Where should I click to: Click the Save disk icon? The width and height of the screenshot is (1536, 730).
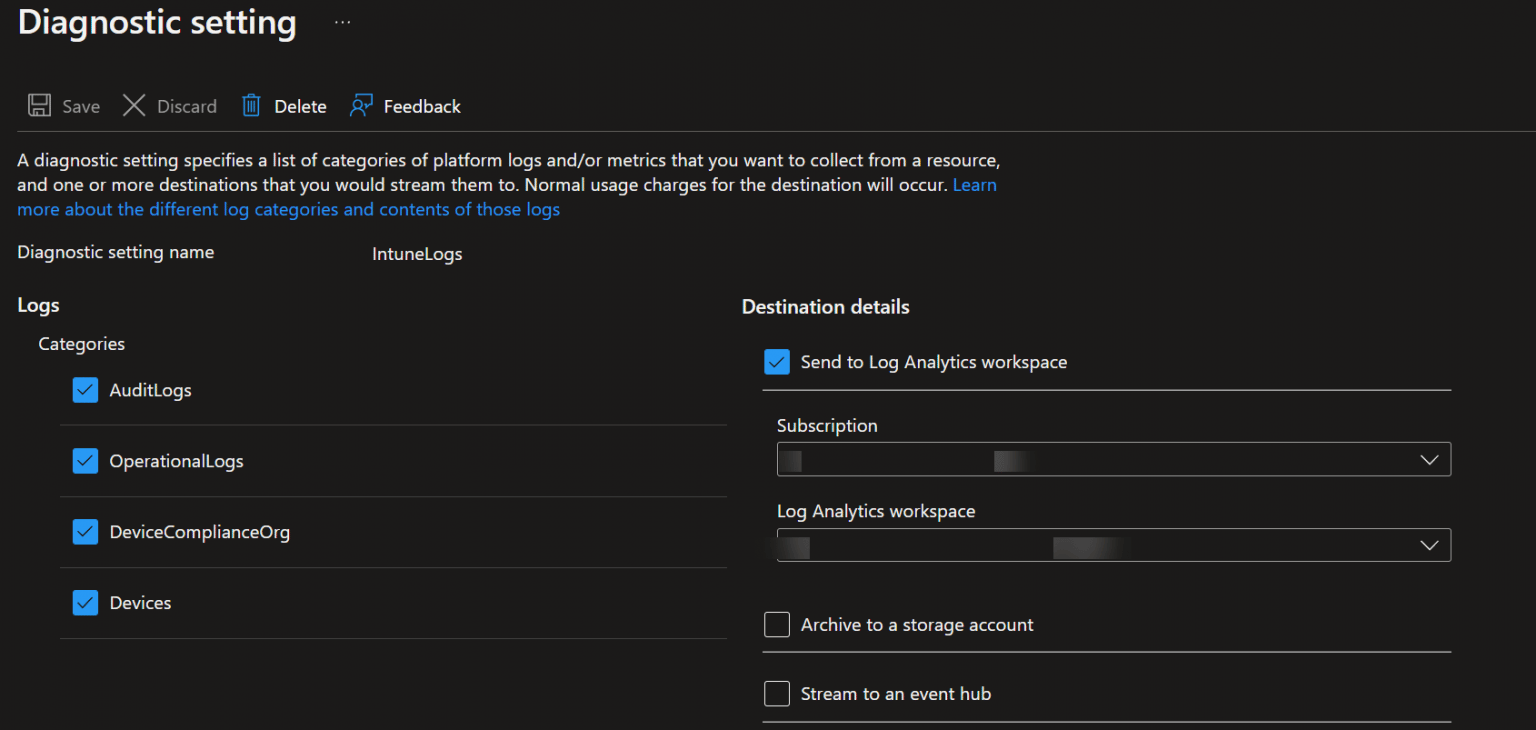[39, 105]
